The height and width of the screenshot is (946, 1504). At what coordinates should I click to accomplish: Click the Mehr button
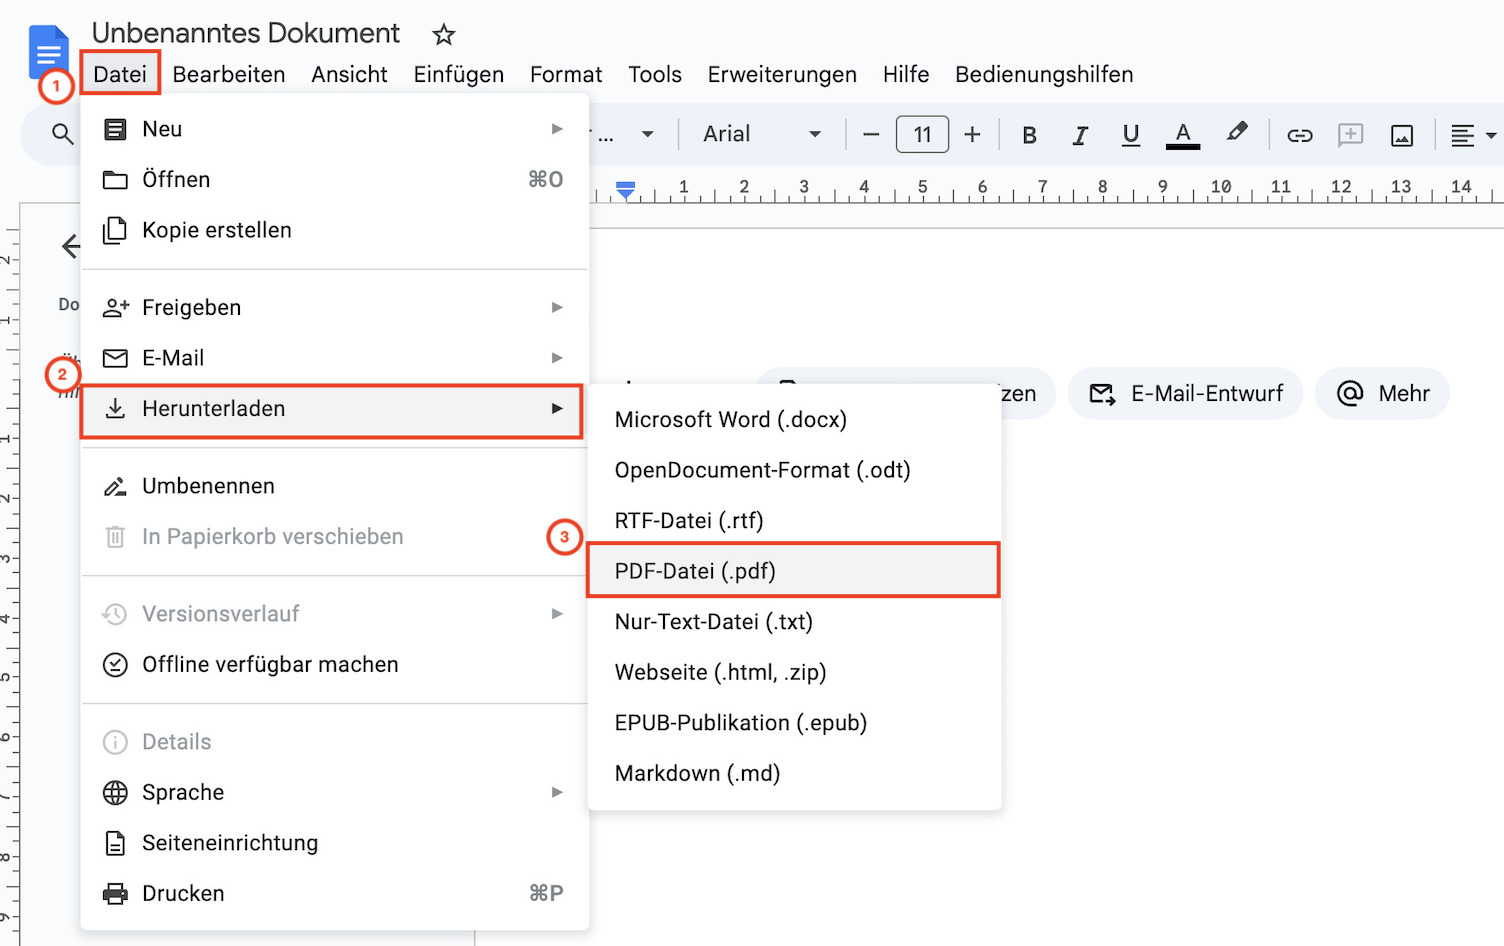coord(1382,393)
